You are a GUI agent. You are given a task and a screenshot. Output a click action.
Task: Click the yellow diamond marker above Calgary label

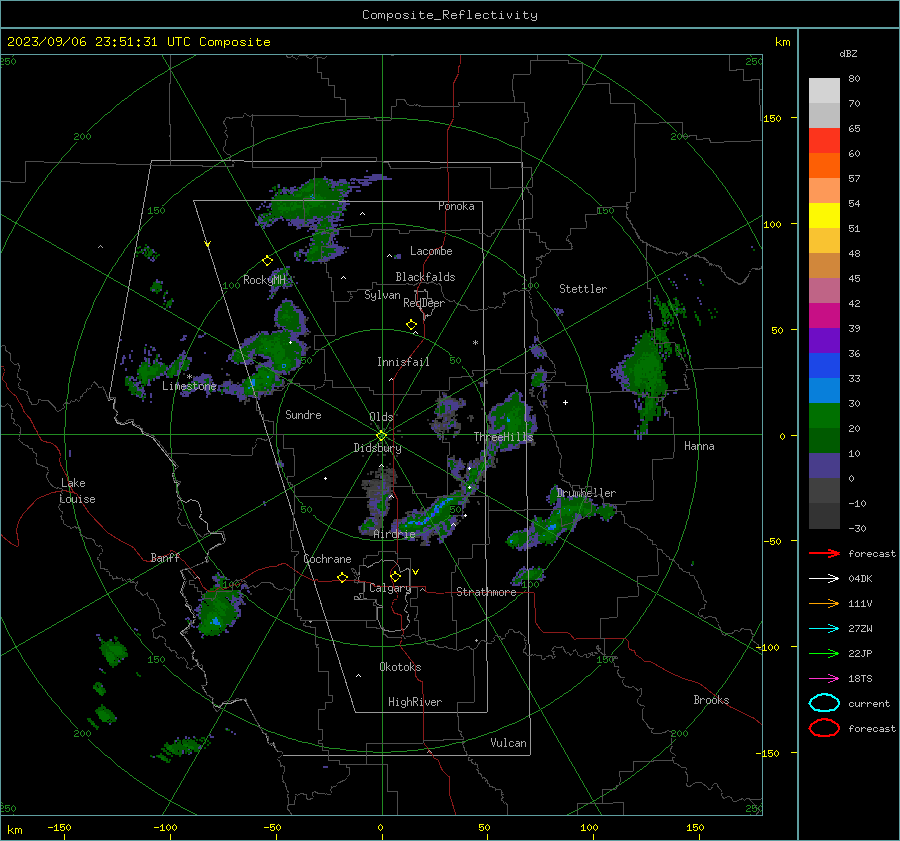pos(395,576)
